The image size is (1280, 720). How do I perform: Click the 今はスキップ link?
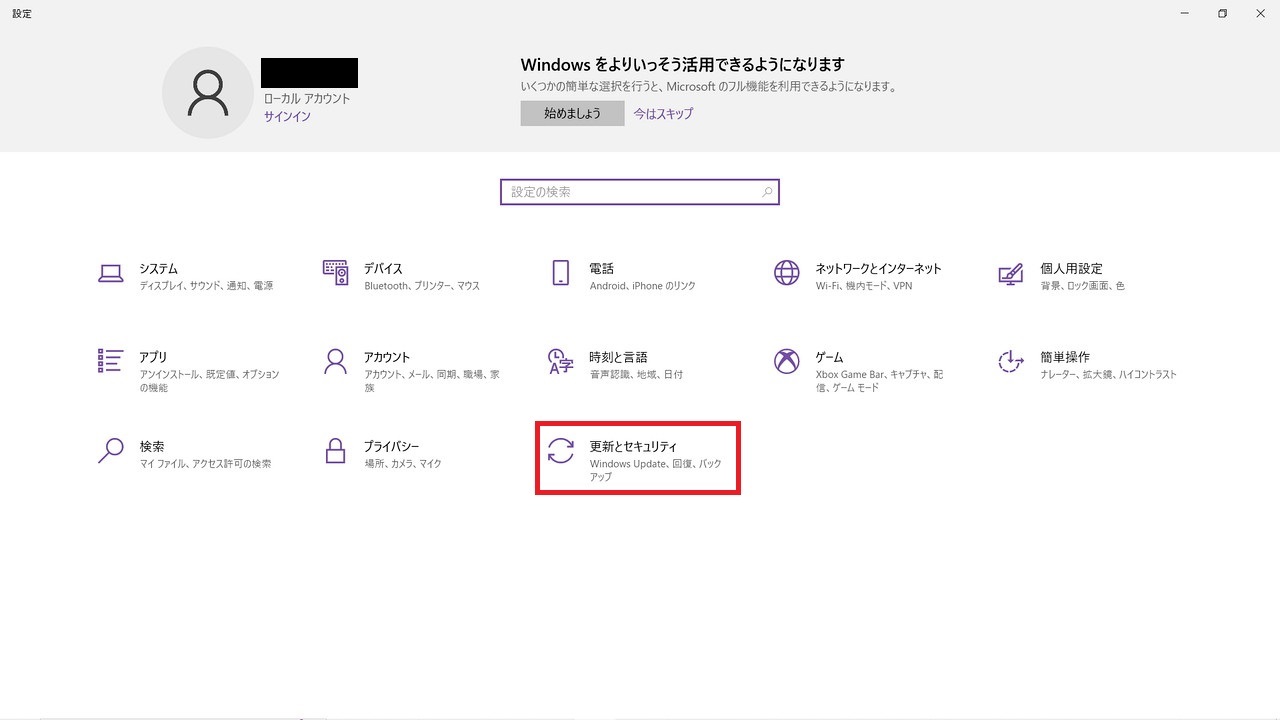663,114
